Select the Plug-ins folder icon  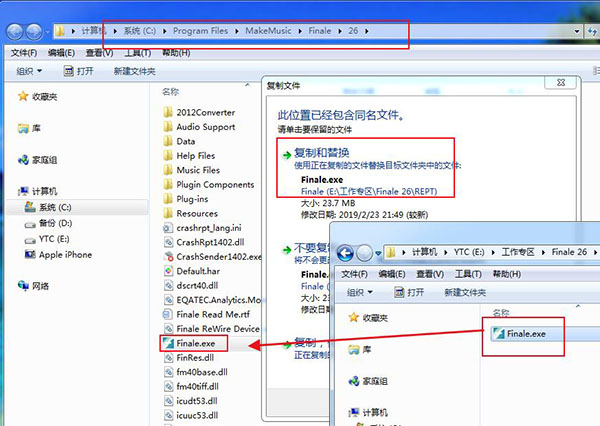[x=168, y=199]
